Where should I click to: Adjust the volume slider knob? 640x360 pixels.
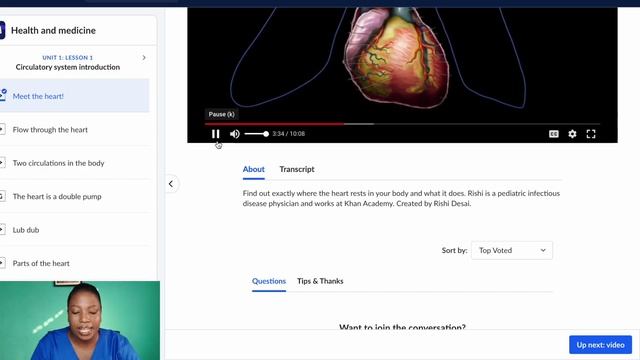(x=266, y=134)
